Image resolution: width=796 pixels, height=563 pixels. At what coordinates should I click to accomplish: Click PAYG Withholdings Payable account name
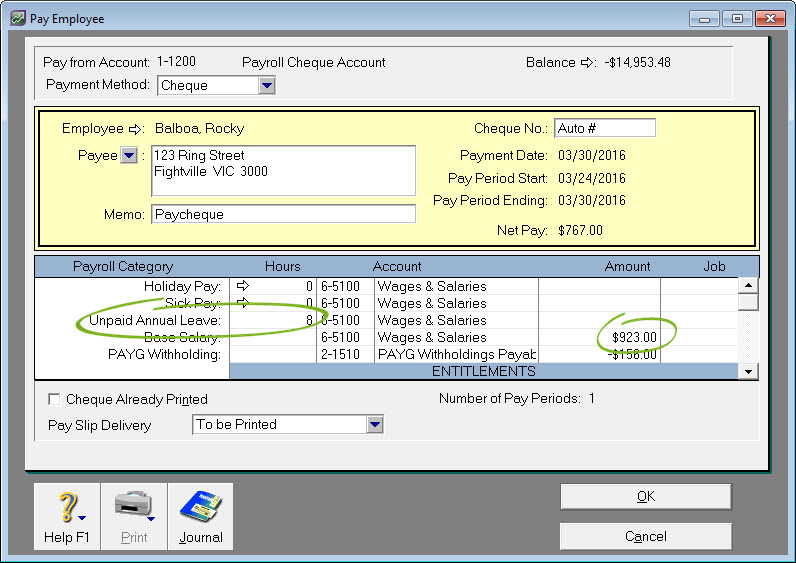pyautogui.click(x=456, y=354)
